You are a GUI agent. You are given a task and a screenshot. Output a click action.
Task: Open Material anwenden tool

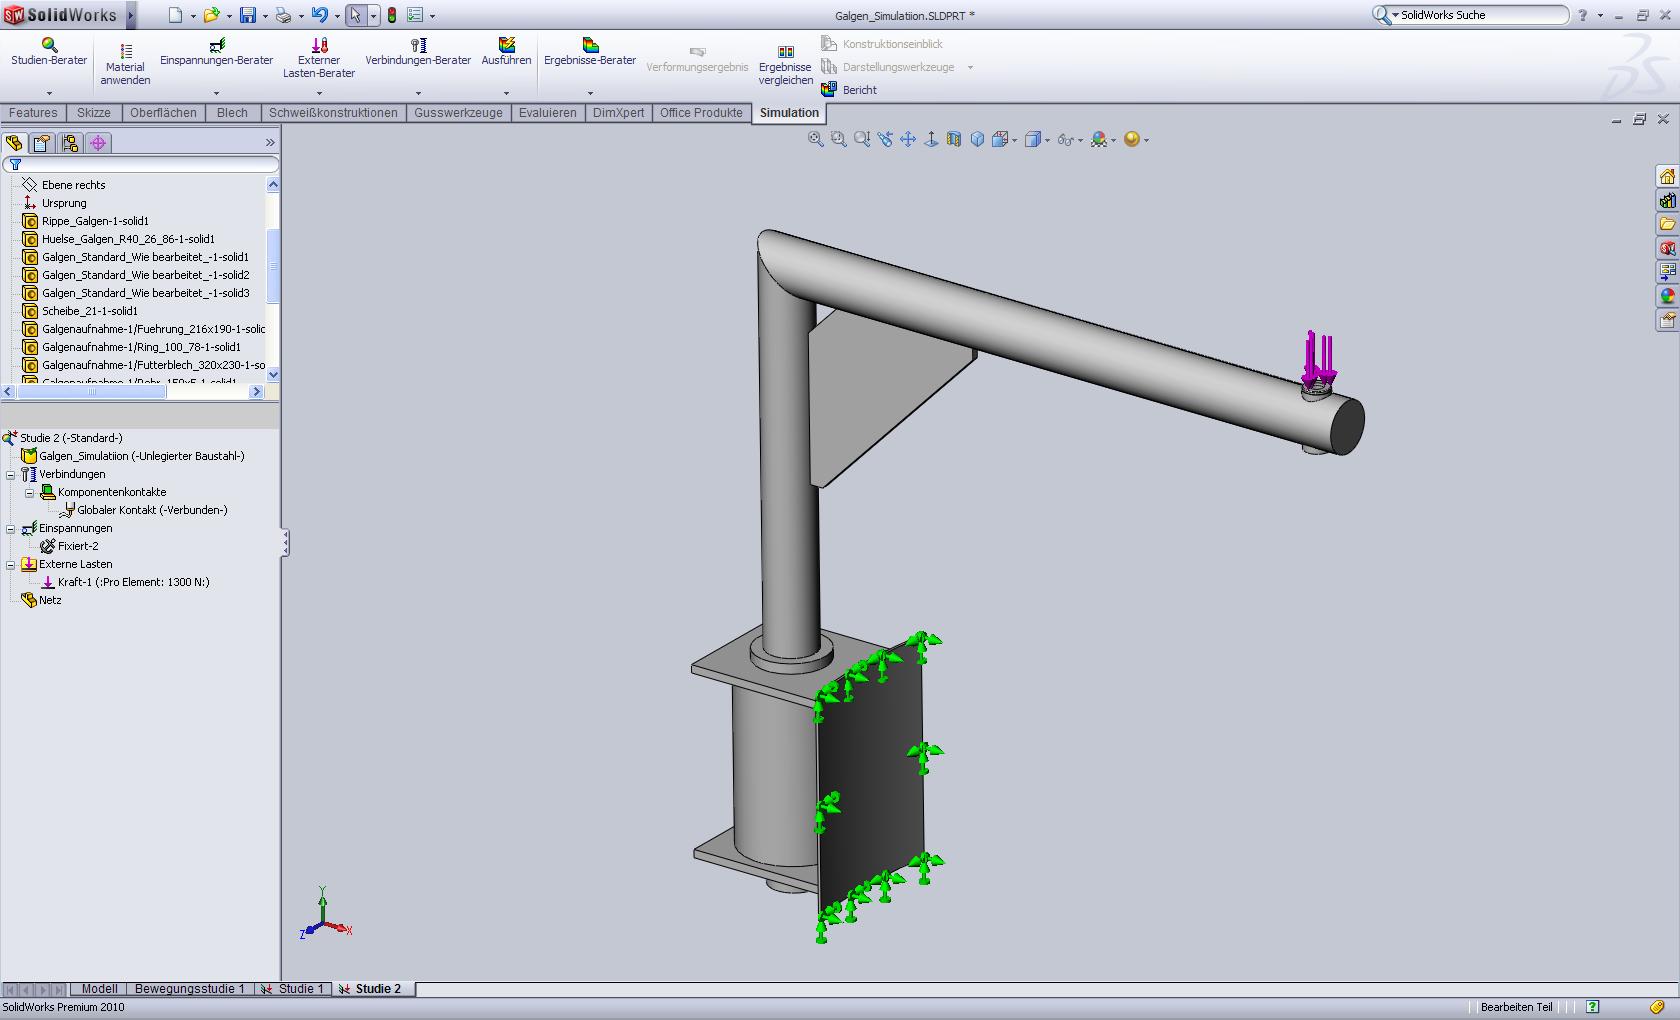coord(125,51)
